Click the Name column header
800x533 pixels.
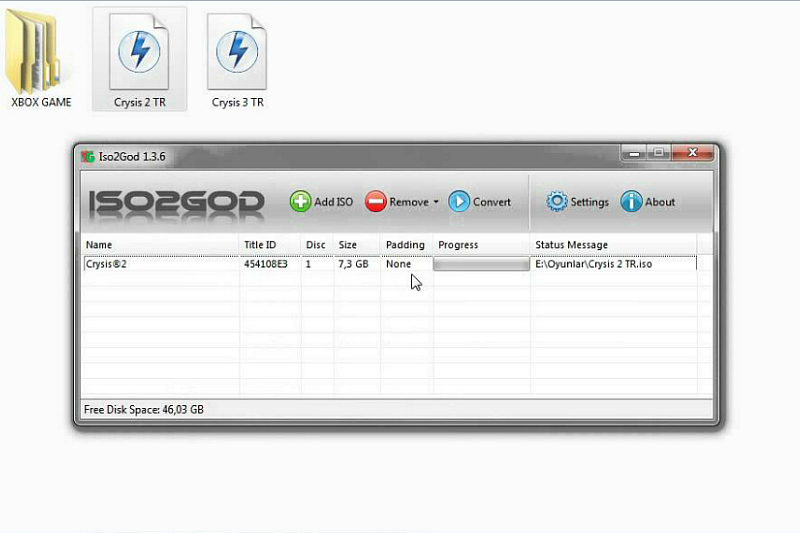point(160,245)
